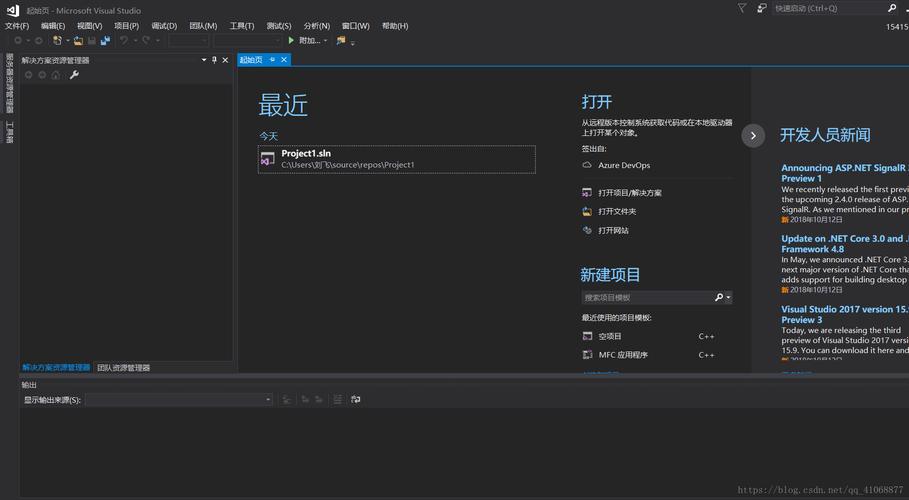Click the Save All toolbar icon

tap(106, 41)
